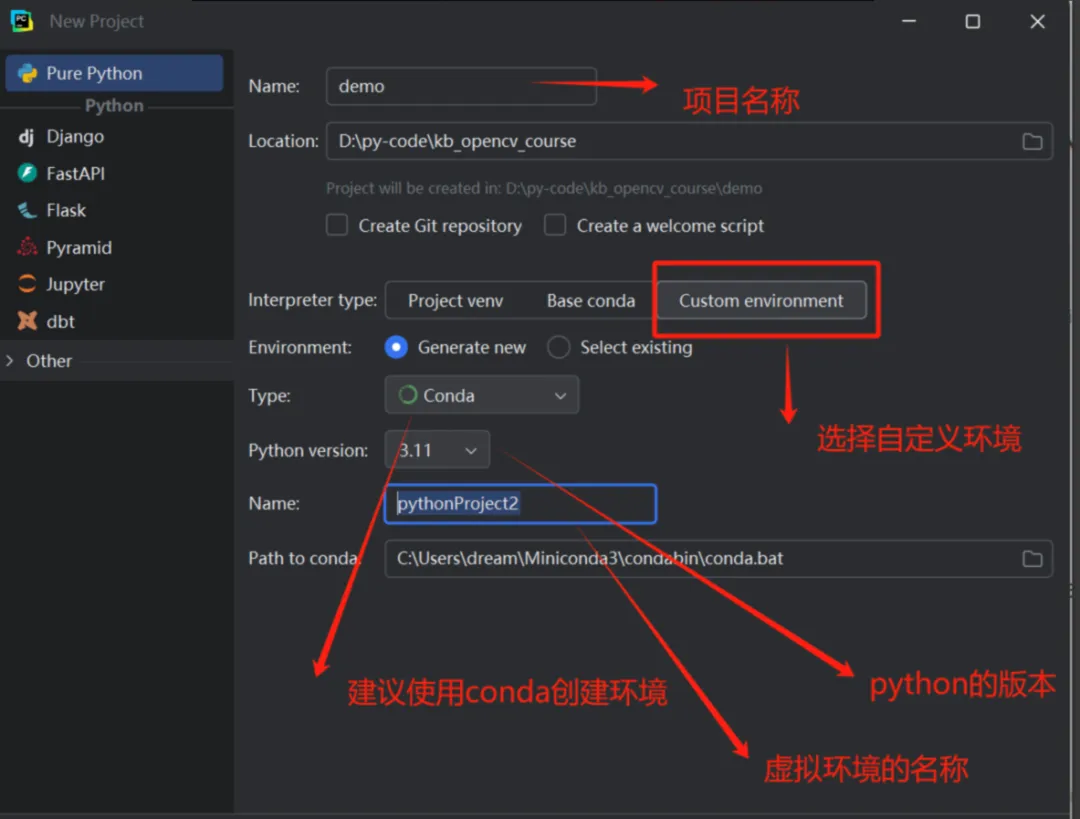Click the Django dj icon
This screenshot has height=819, width=1080.
coord(26,136)
